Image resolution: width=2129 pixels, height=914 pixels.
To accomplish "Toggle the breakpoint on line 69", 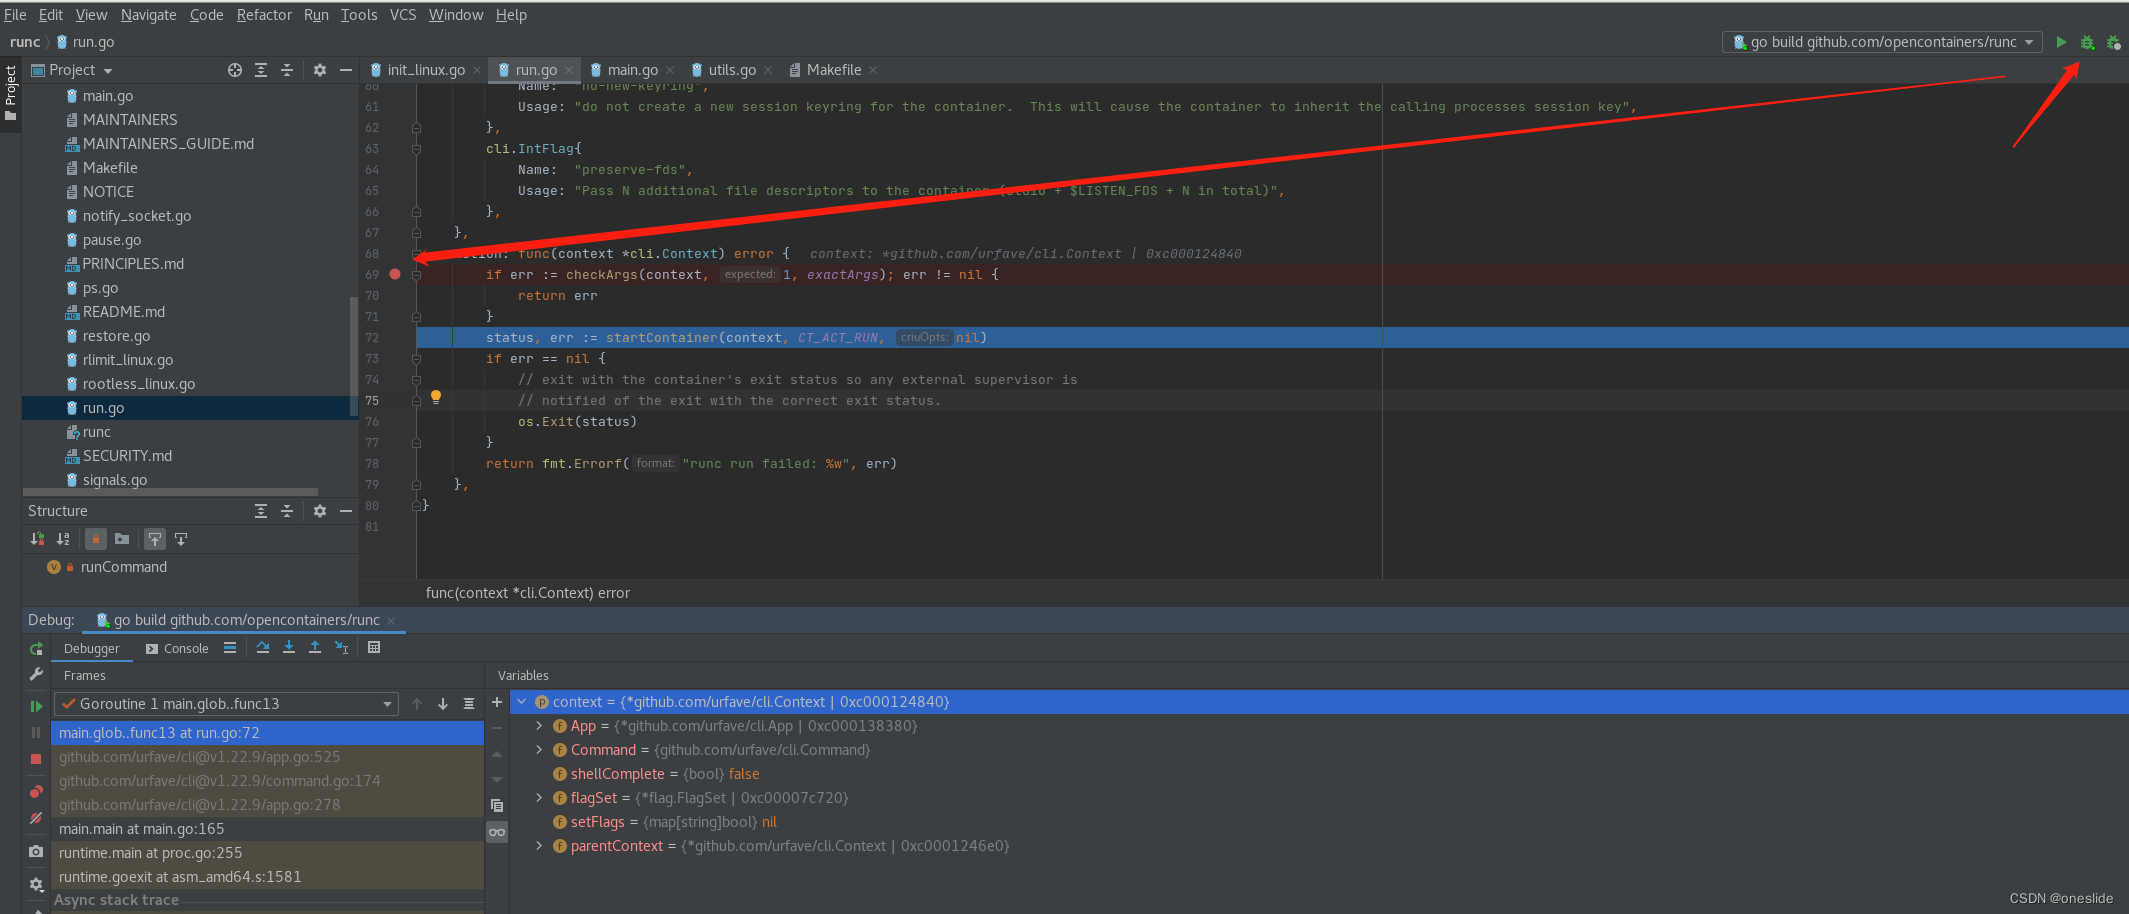I will (x=395, y=274).
